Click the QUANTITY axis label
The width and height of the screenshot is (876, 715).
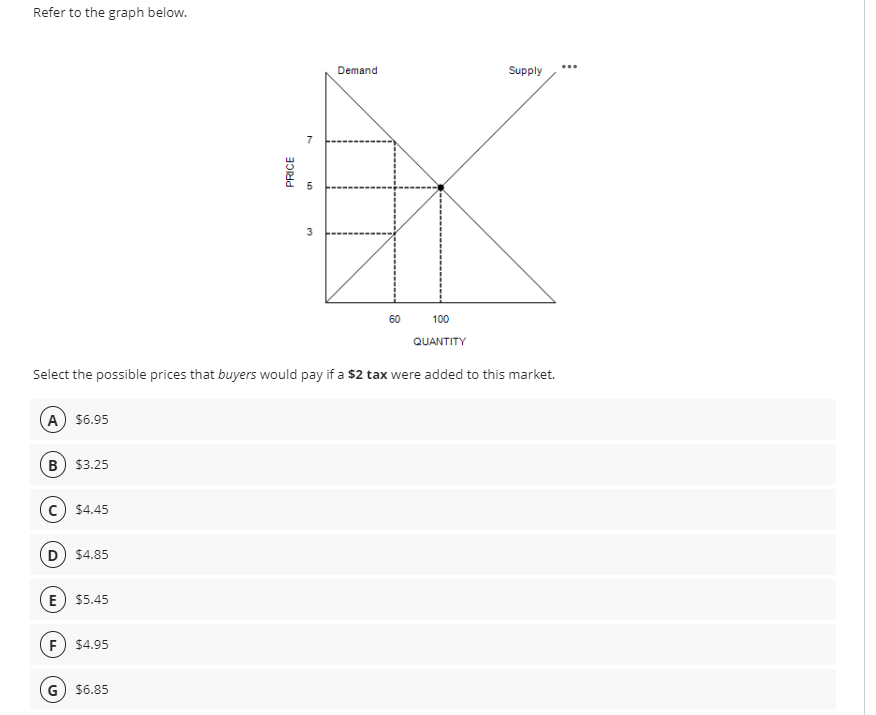pyautogui.click(x=440, y=341)
